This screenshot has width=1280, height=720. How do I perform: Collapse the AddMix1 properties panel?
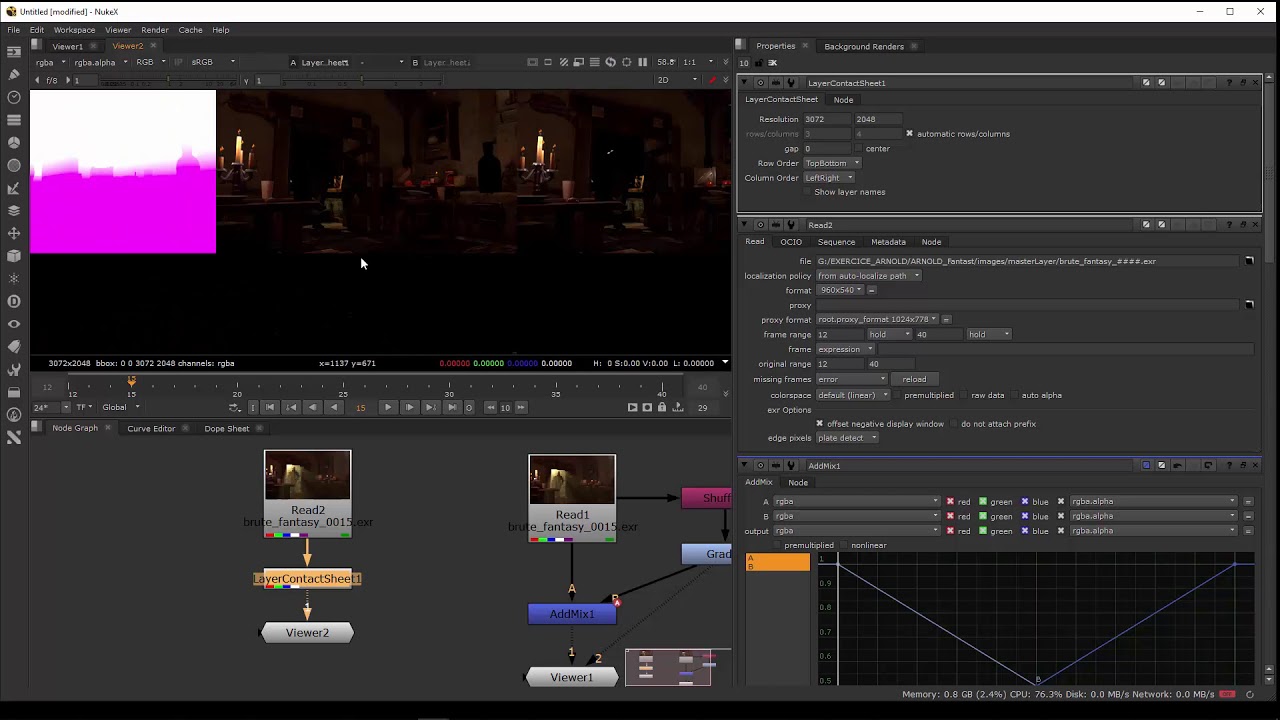click(x=744, y=465)
